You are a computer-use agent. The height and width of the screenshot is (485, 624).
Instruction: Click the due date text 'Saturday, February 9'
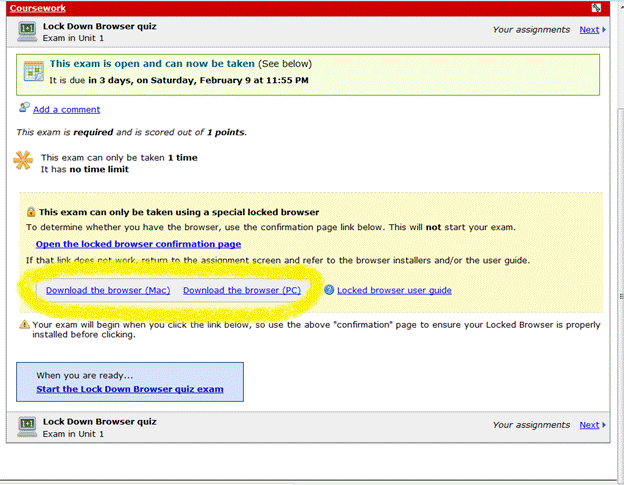point(201,80)
